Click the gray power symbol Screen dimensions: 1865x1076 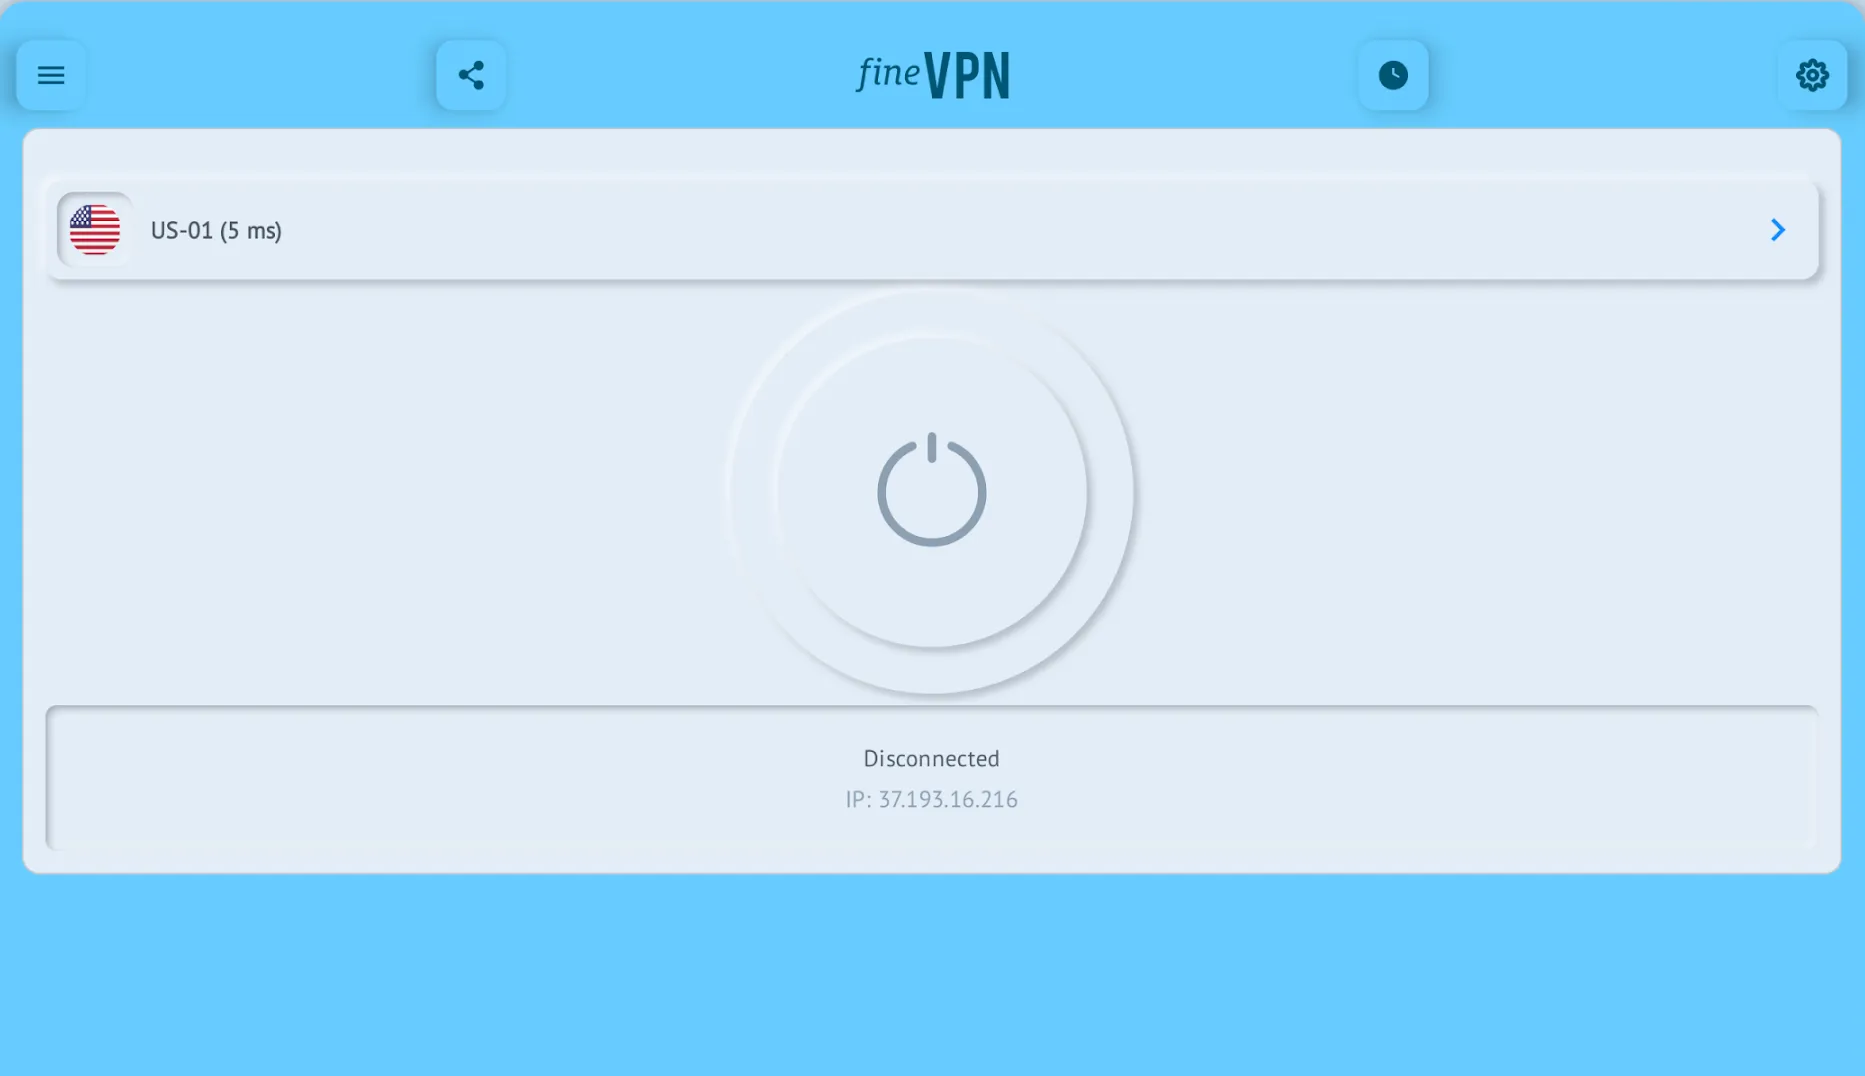pyautogui.click(x=932, y=490)
